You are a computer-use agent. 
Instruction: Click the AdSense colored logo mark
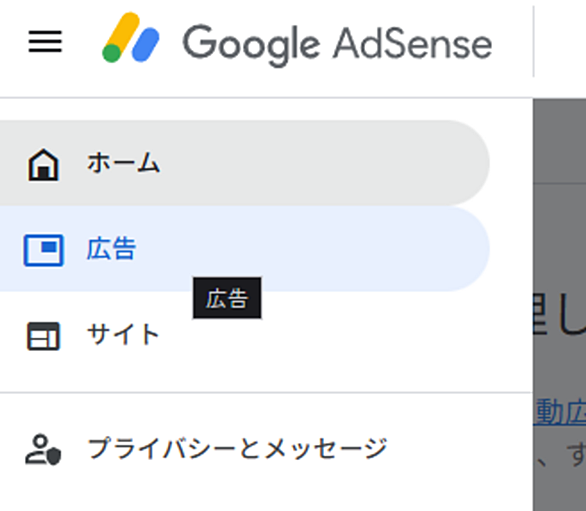pos(131,37)
